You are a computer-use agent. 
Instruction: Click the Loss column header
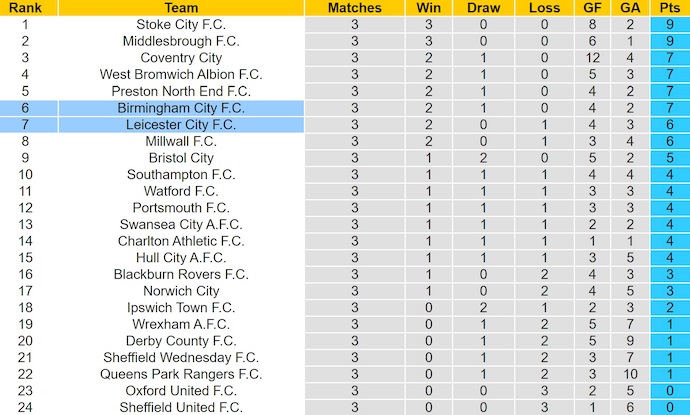pos(544,7)
